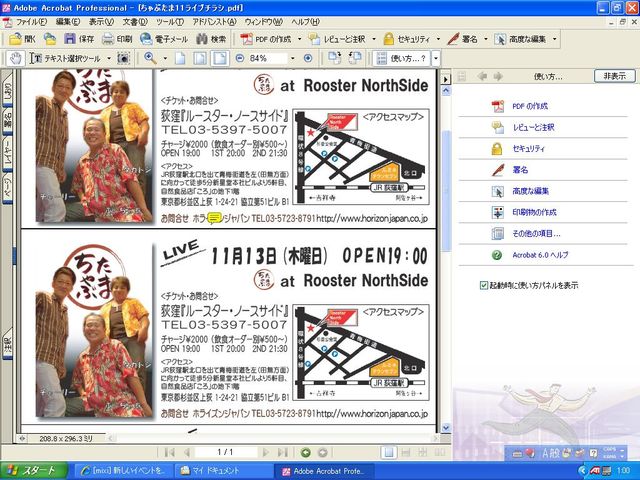Viewport: 640px width, 480px height.
Task: Go to next view gray button
Action: click(322, 452)
